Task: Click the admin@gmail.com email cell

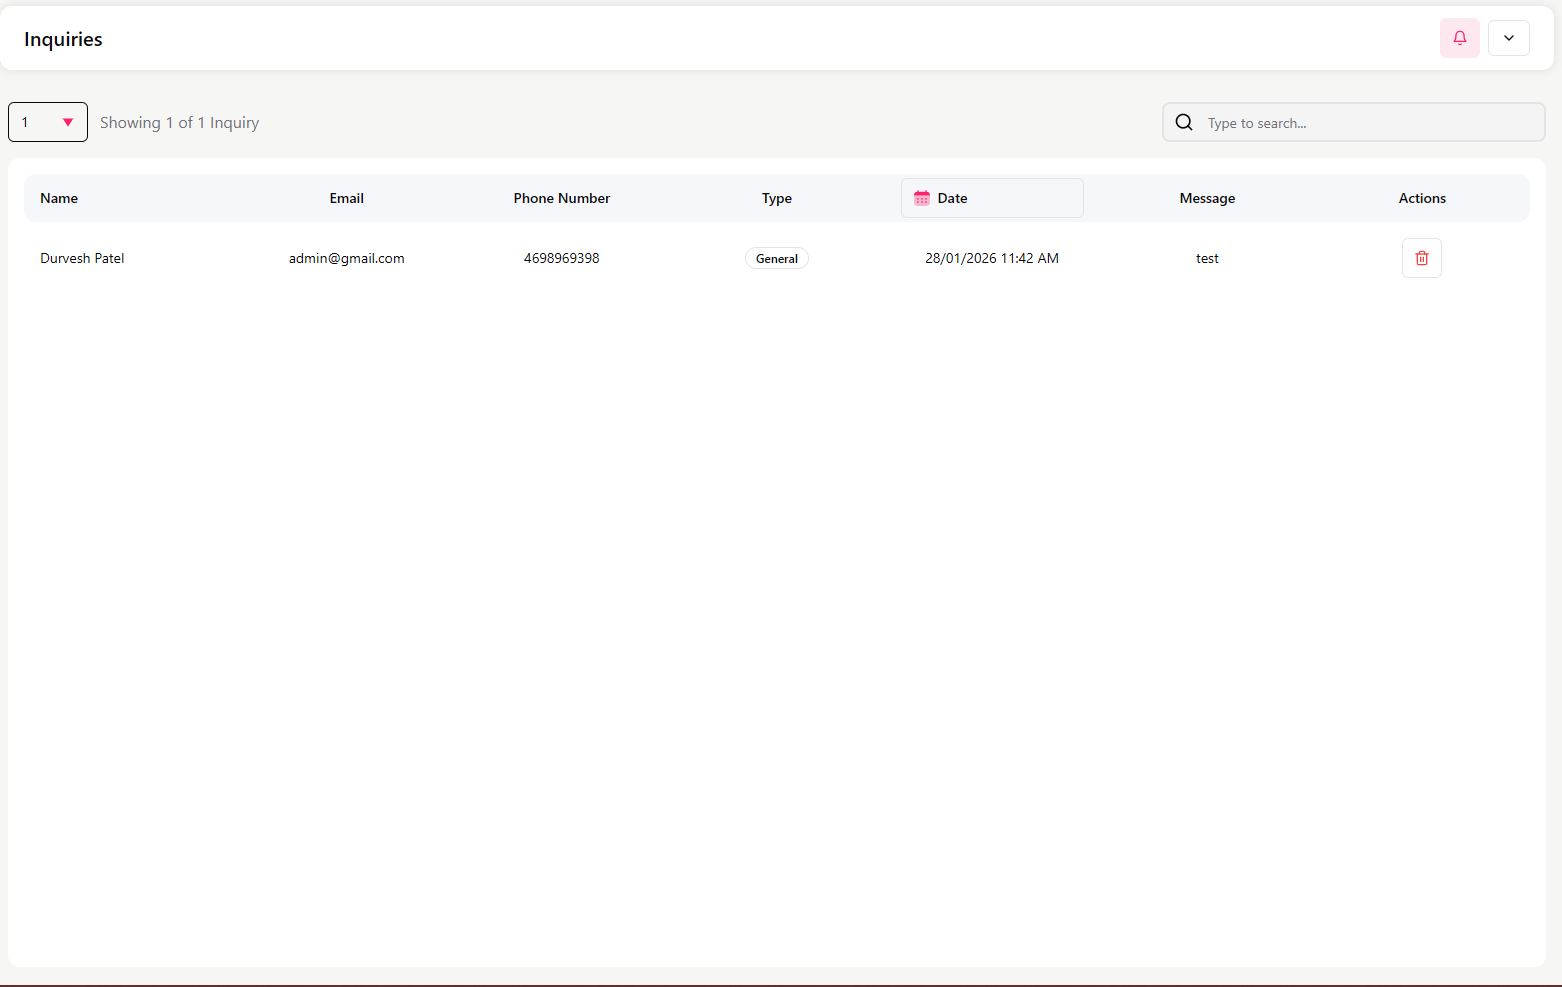Action: pyautogui.click(x=346, y=258)
